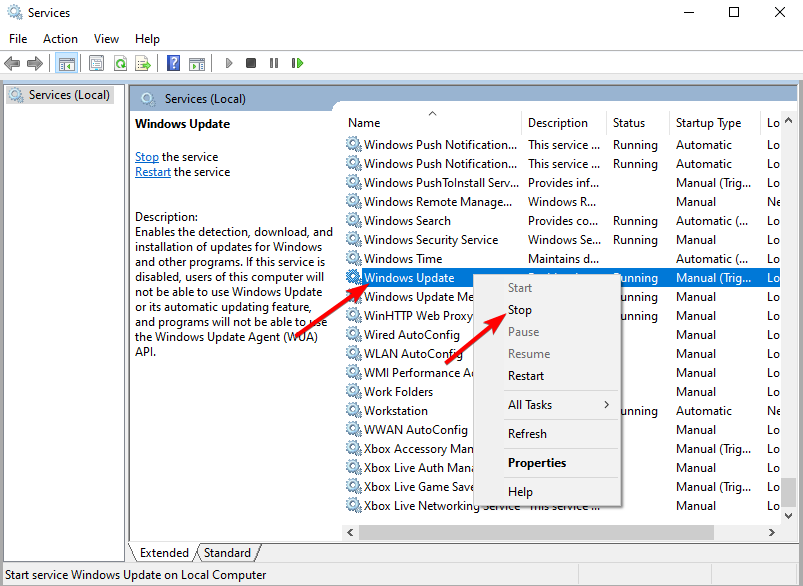Click gear icon of Xbox Live Networking Service
This screenshot has height=586, width=803.
coord(353,505)
